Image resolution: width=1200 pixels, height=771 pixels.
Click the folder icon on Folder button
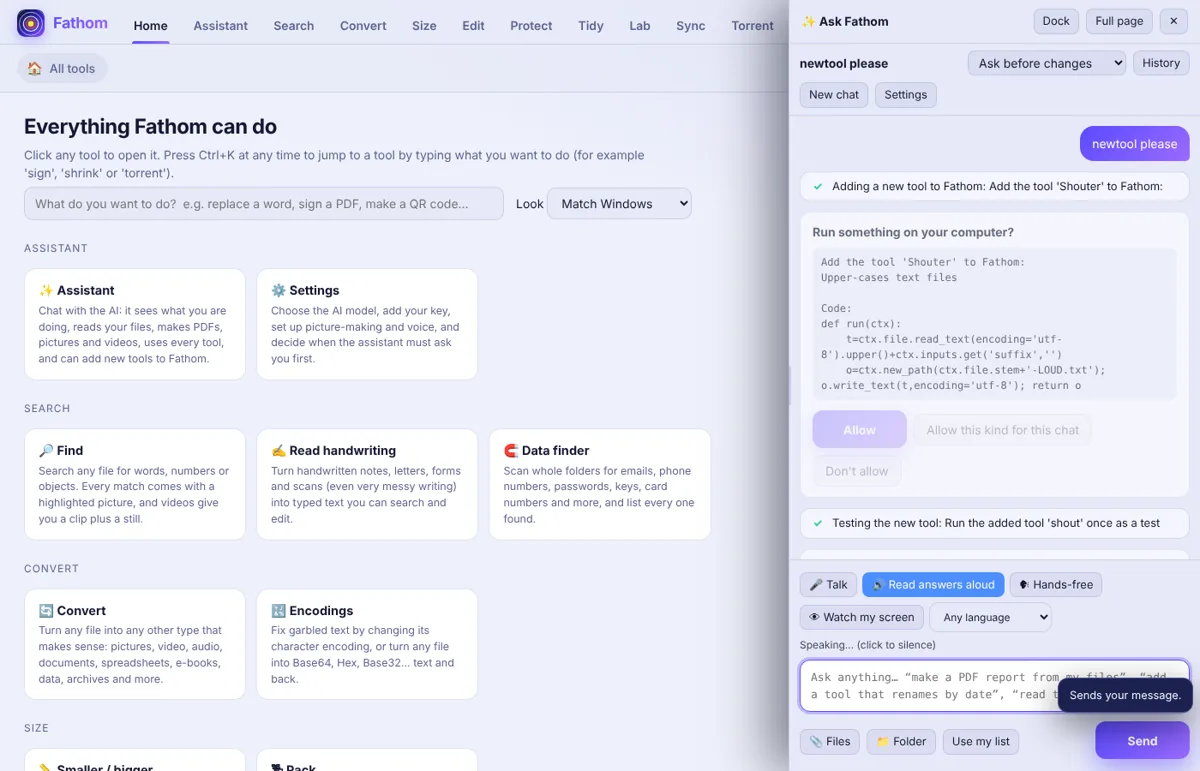[x=883, y=742]
